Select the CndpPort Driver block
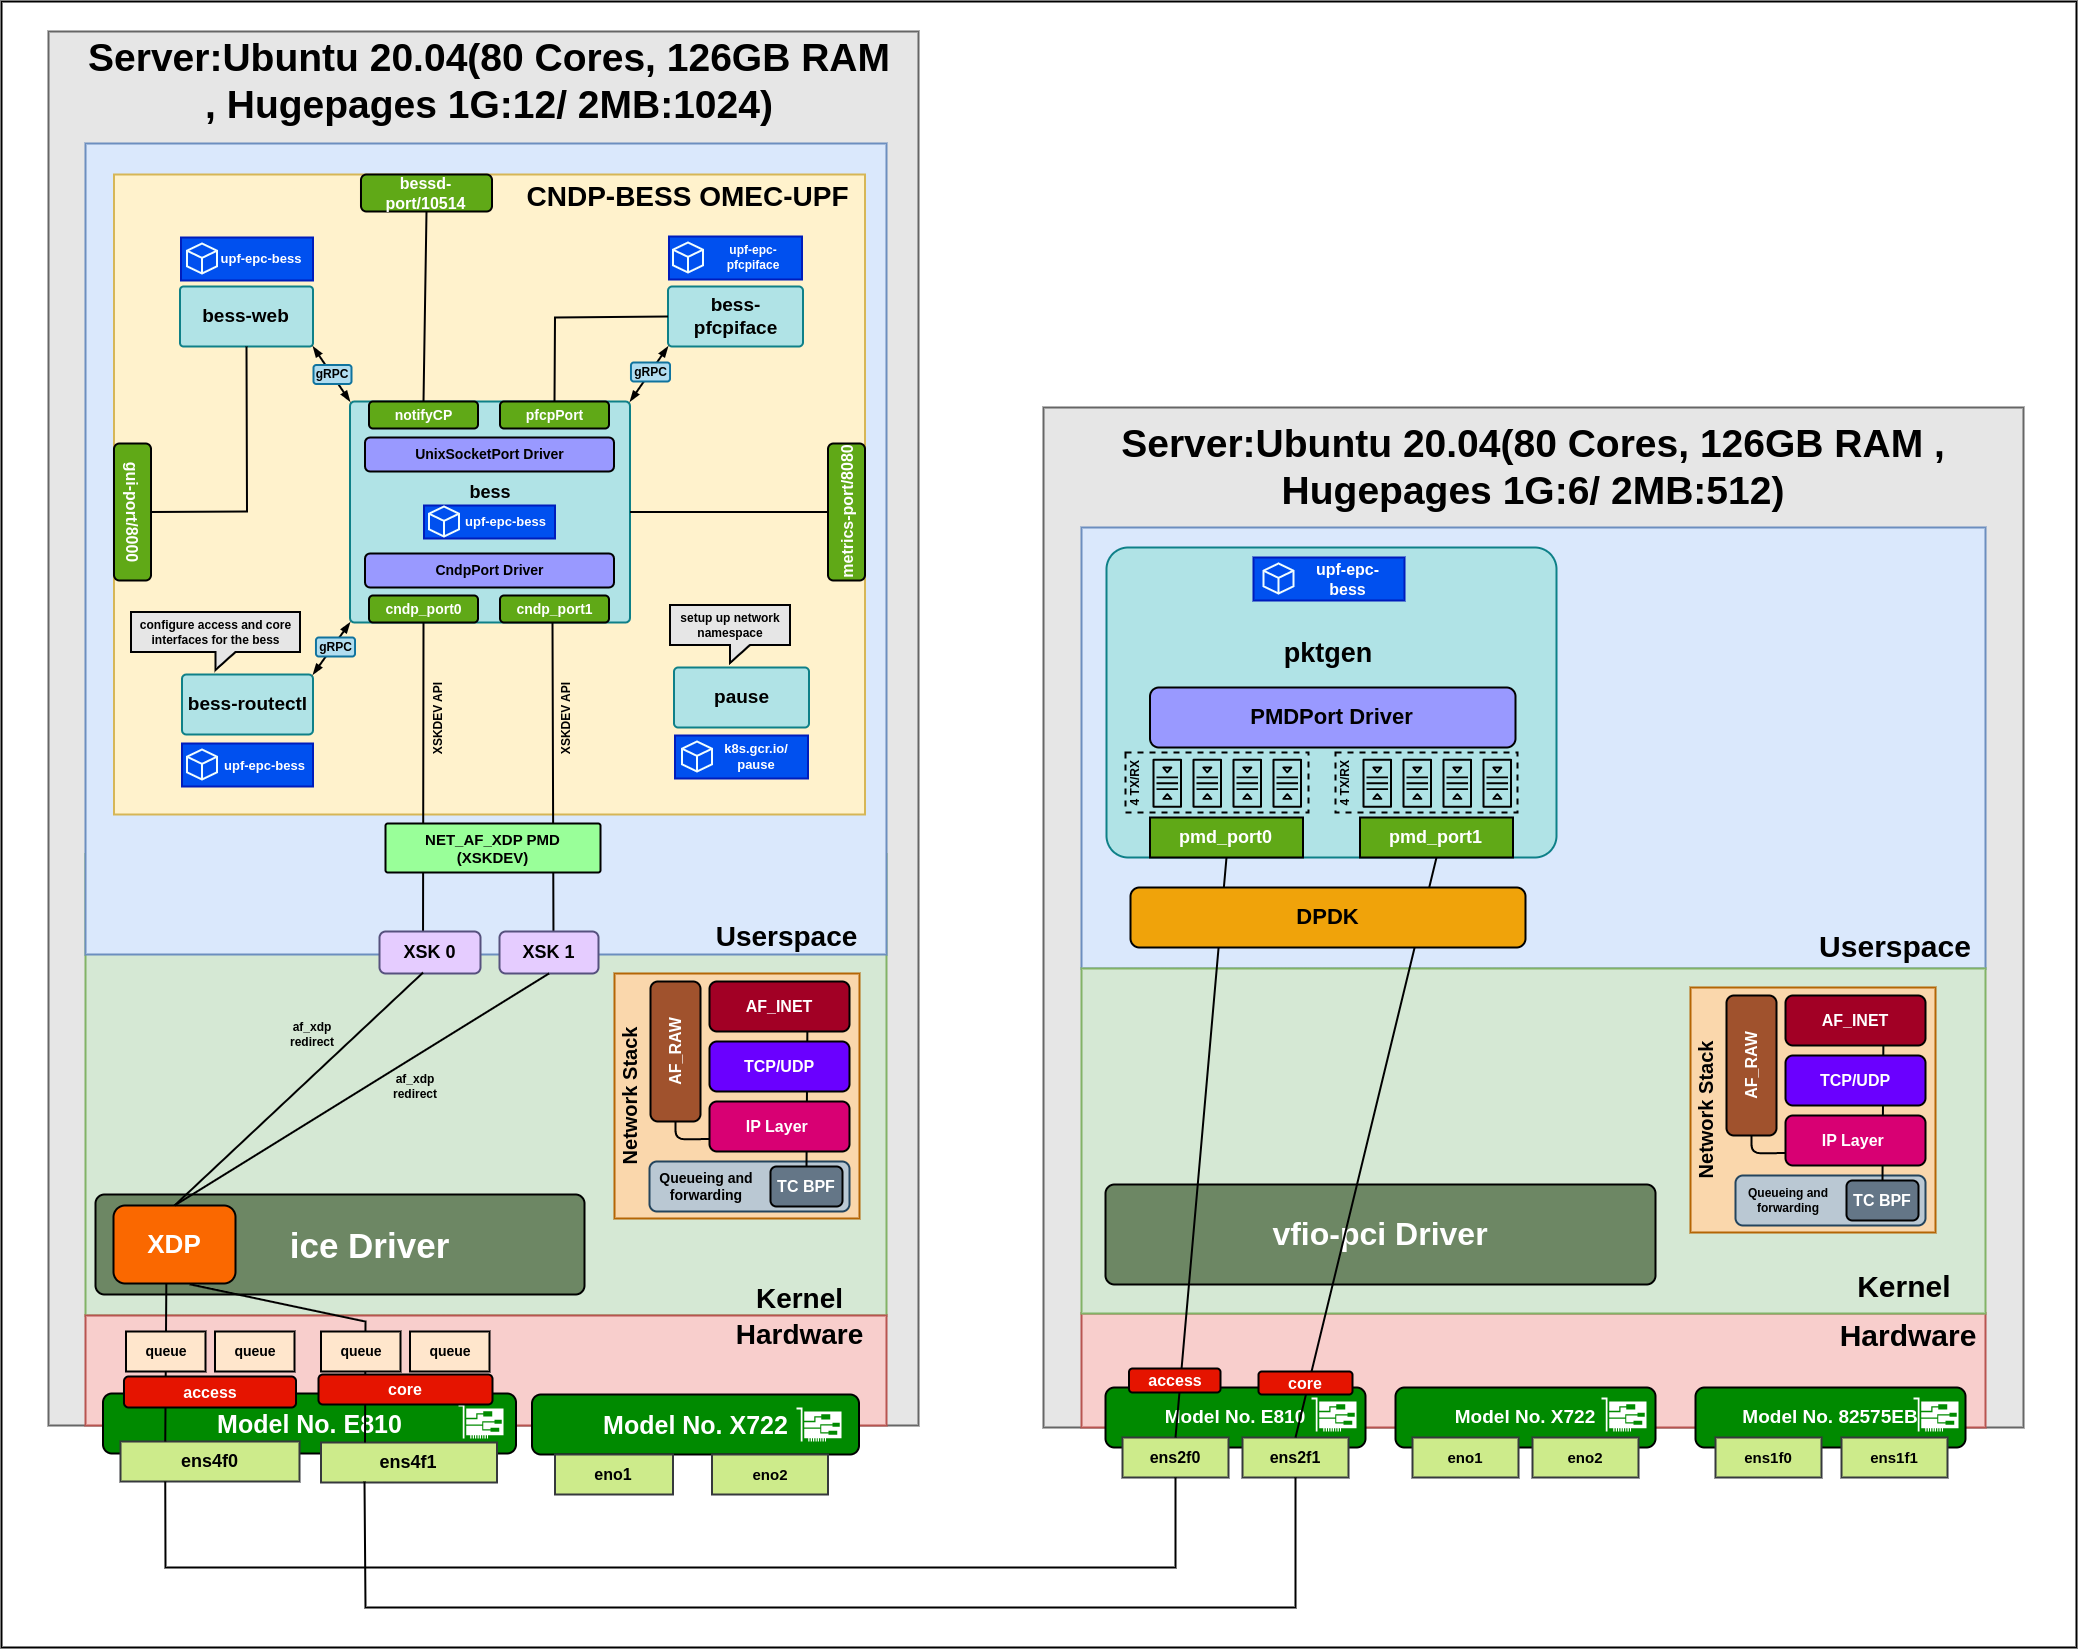 (489, 570)
